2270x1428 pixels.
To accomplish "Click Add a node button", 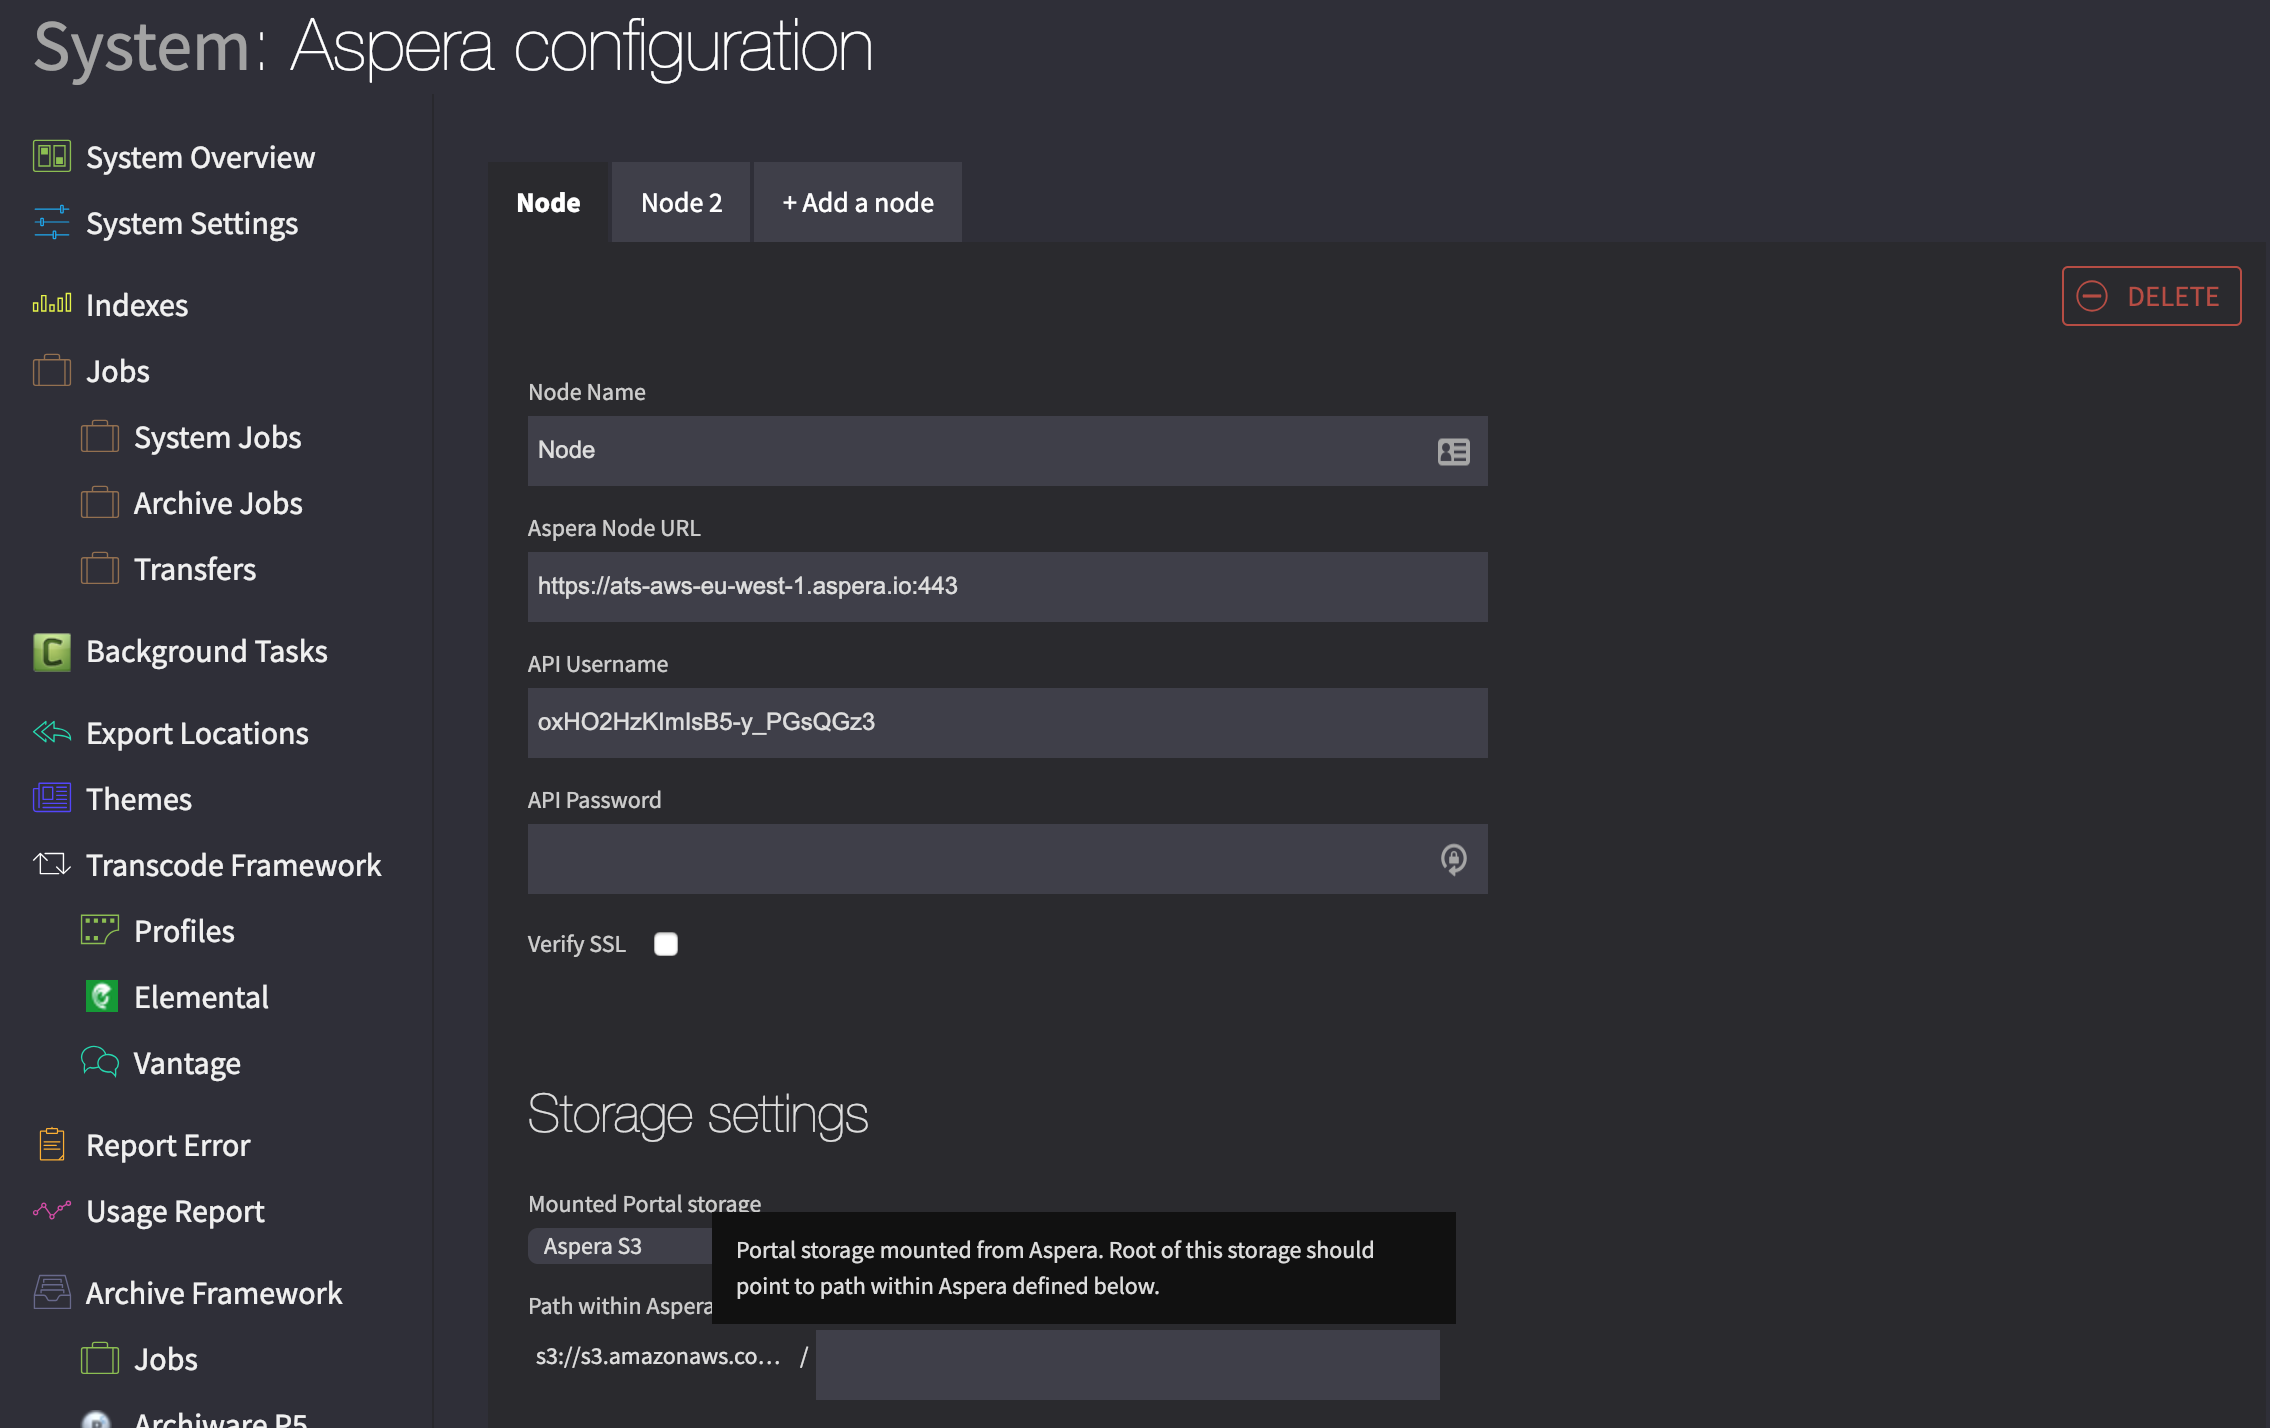I will click(x=857, y=201).
